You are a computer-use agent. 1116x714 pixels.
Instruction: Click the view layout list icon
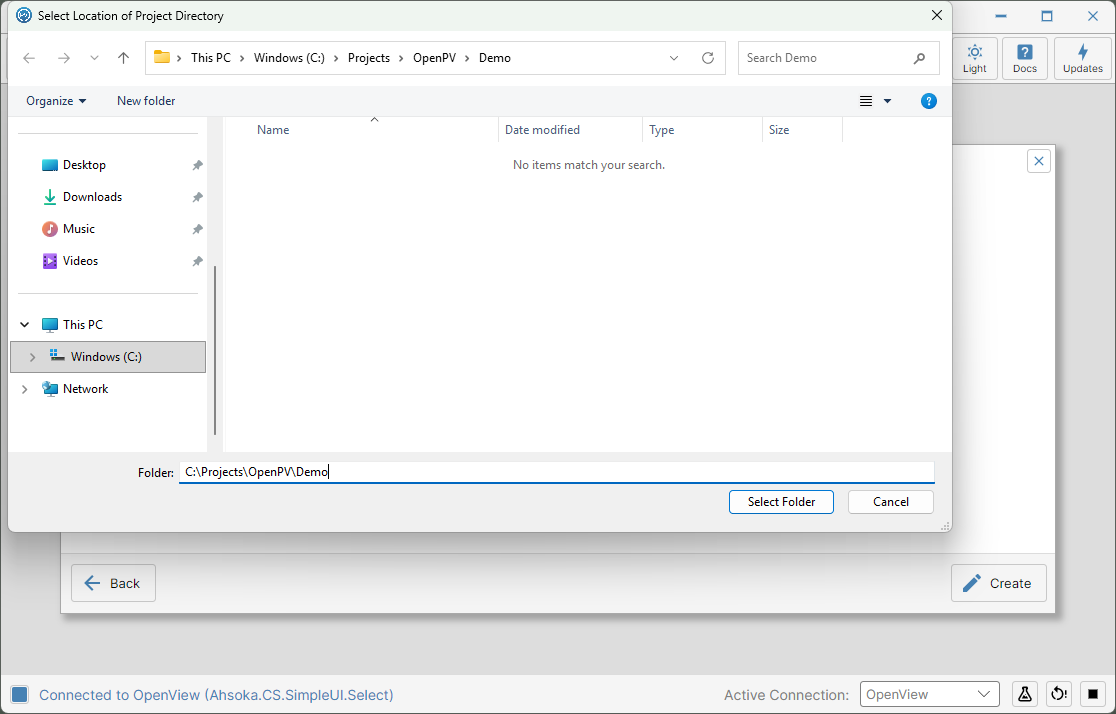(865, 101)
